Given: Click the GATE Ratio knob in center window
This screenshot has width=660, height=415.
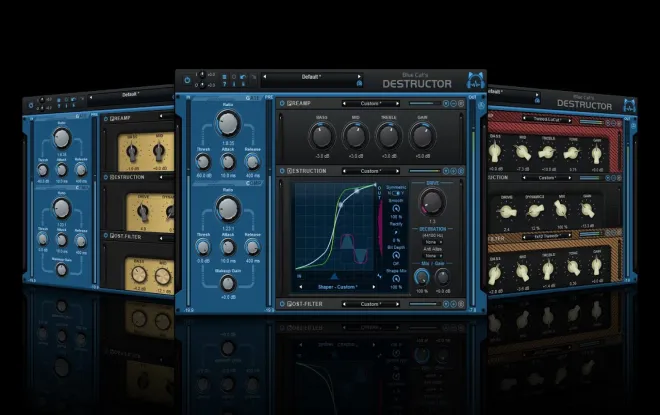Looking at the screenshot, I should coord(228,123).
